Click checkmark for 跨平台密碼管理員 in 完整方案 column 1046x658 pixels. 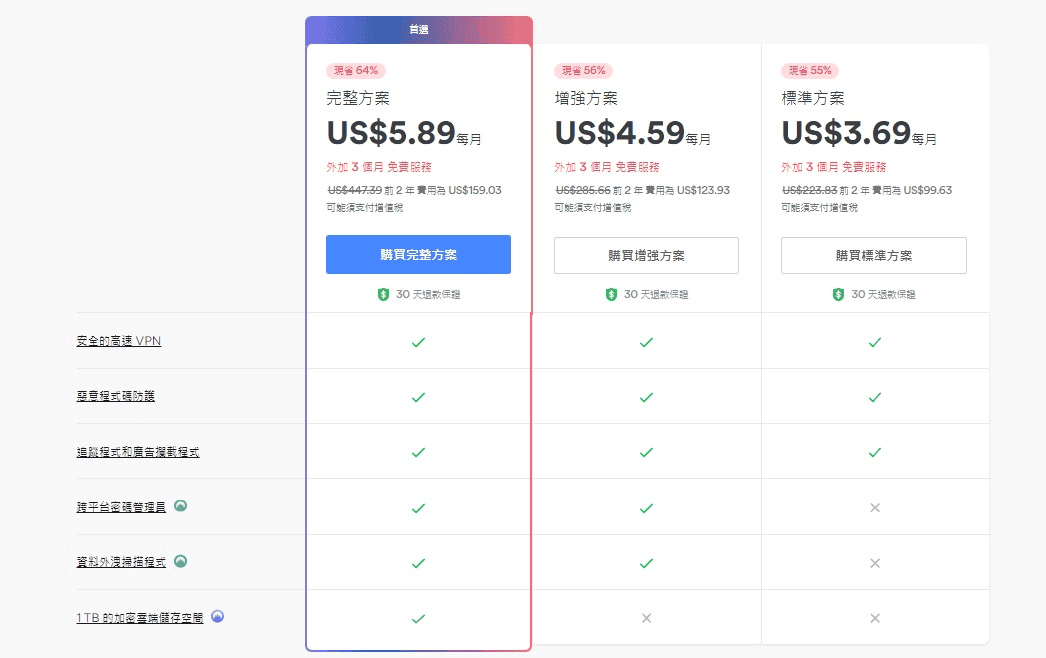coord(418,509)
